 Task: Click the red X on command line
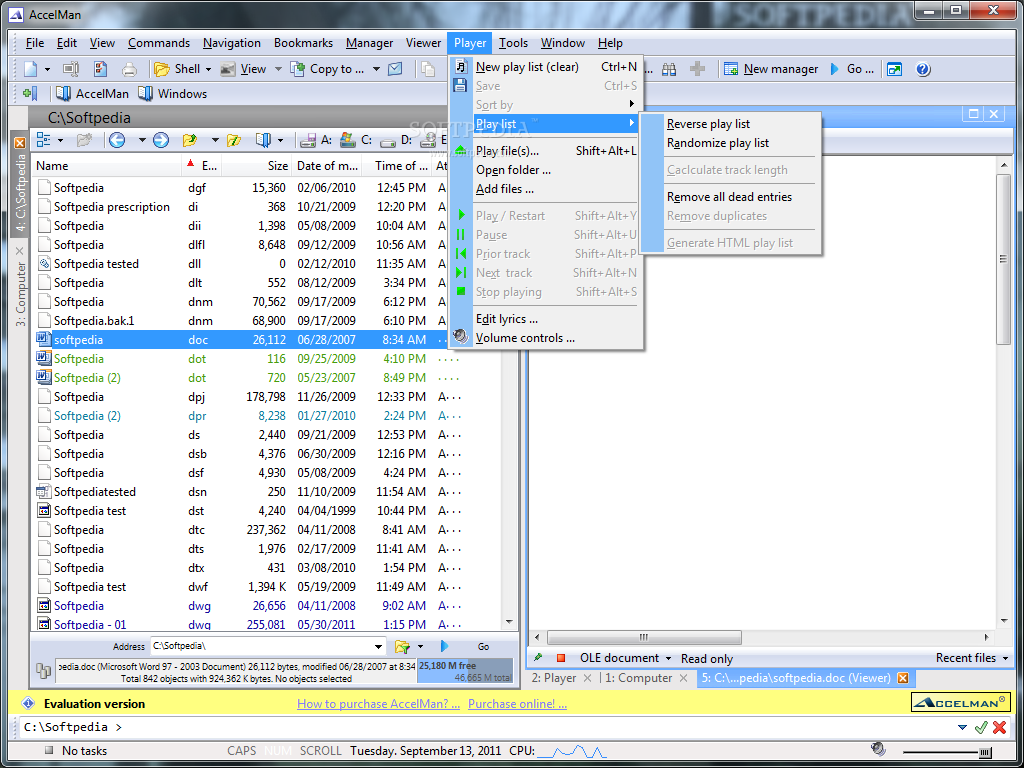(999, 728)
